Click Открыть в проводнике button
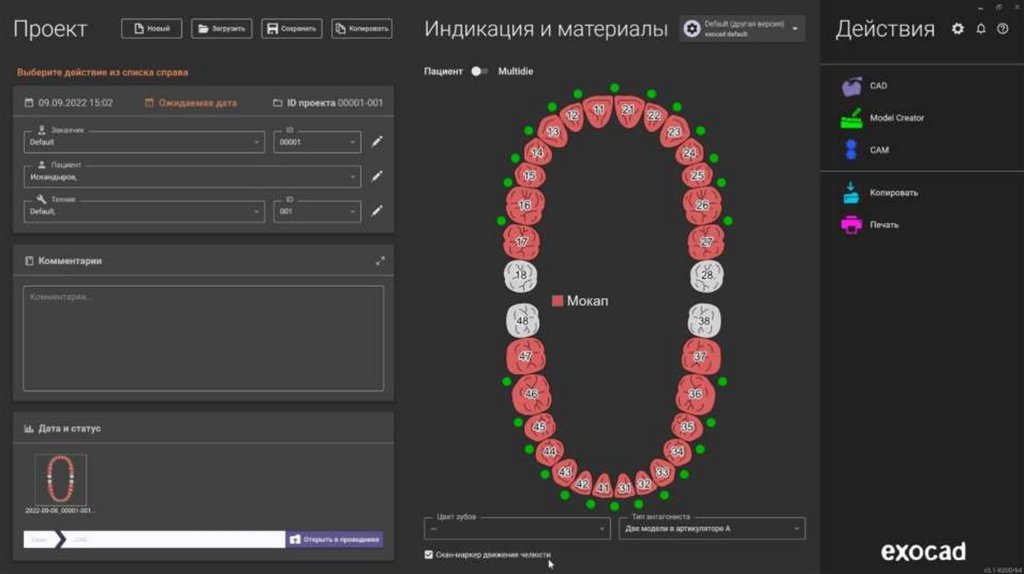This screenshot has width=1024, height=574. (x=334, y=539)
